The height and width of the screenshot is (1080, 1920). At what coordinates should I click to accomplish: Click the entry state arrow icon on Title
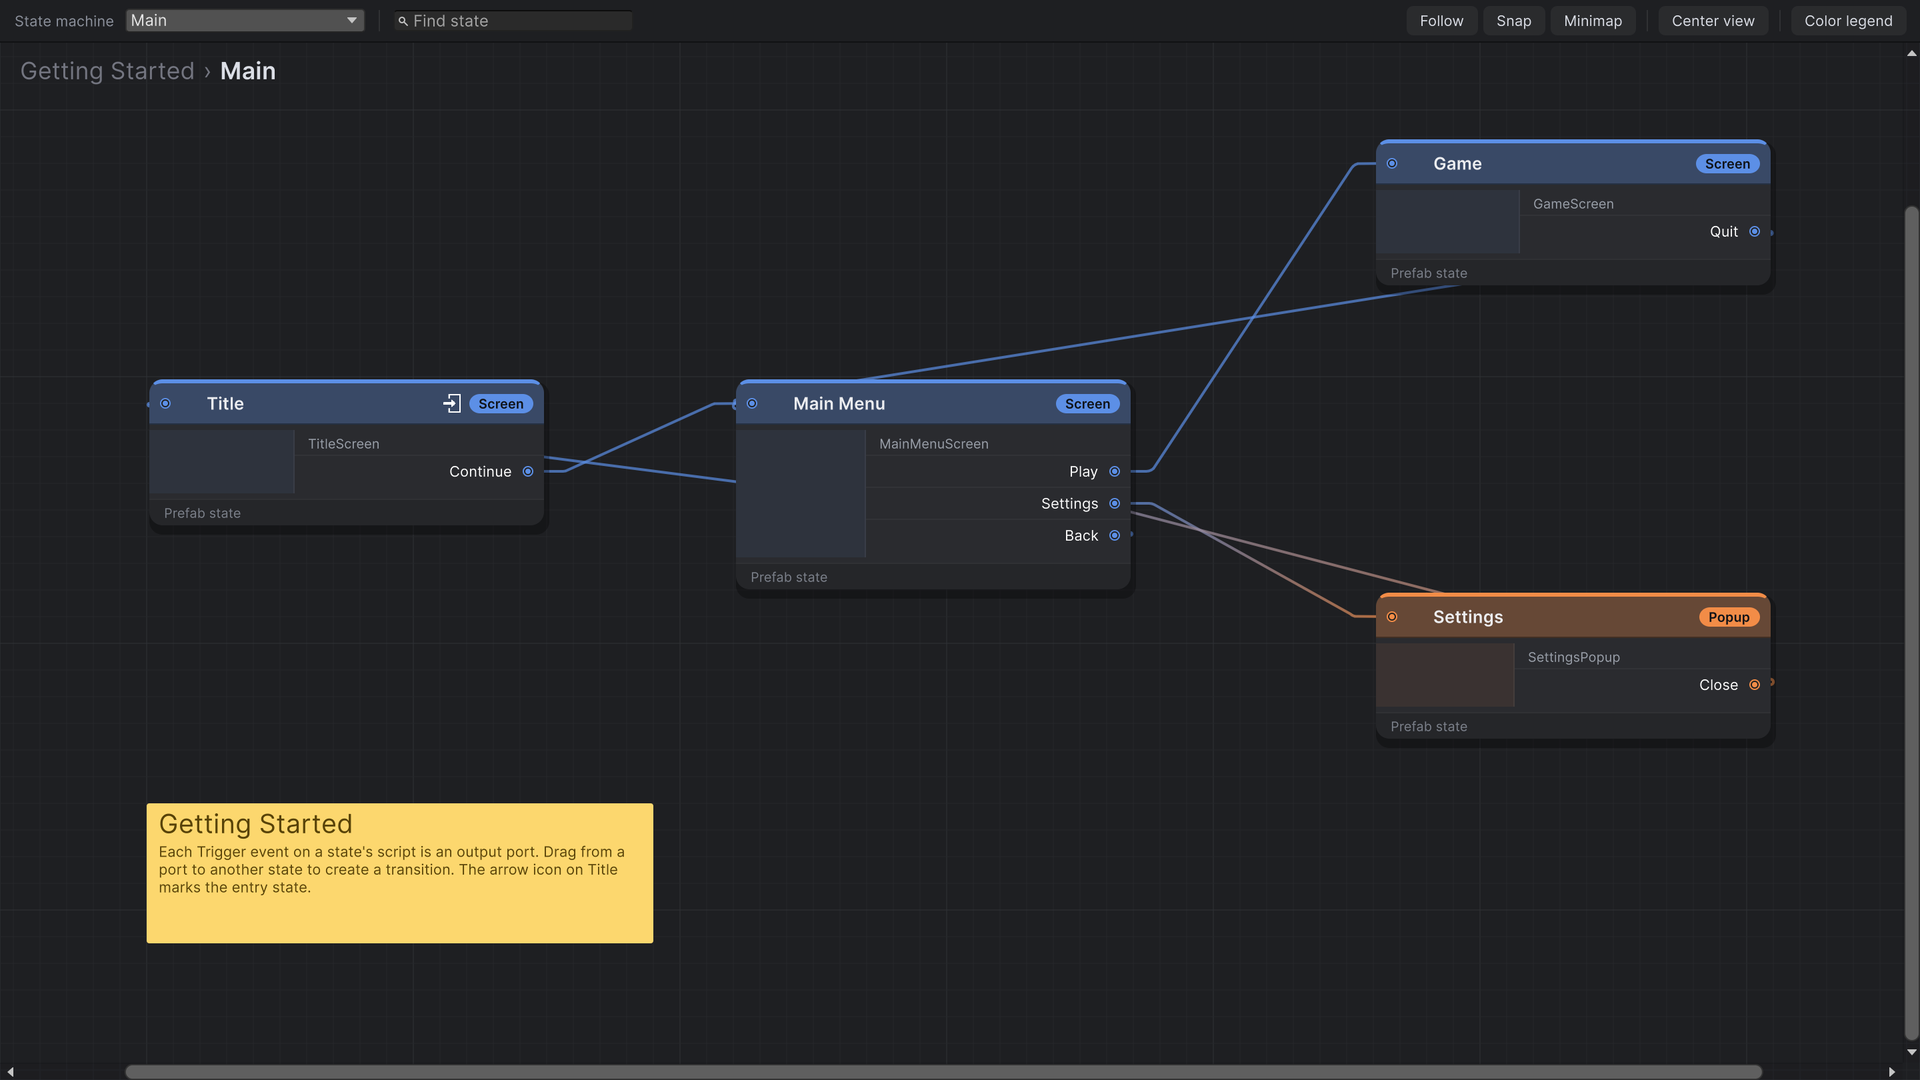click(x=452, y=404)
